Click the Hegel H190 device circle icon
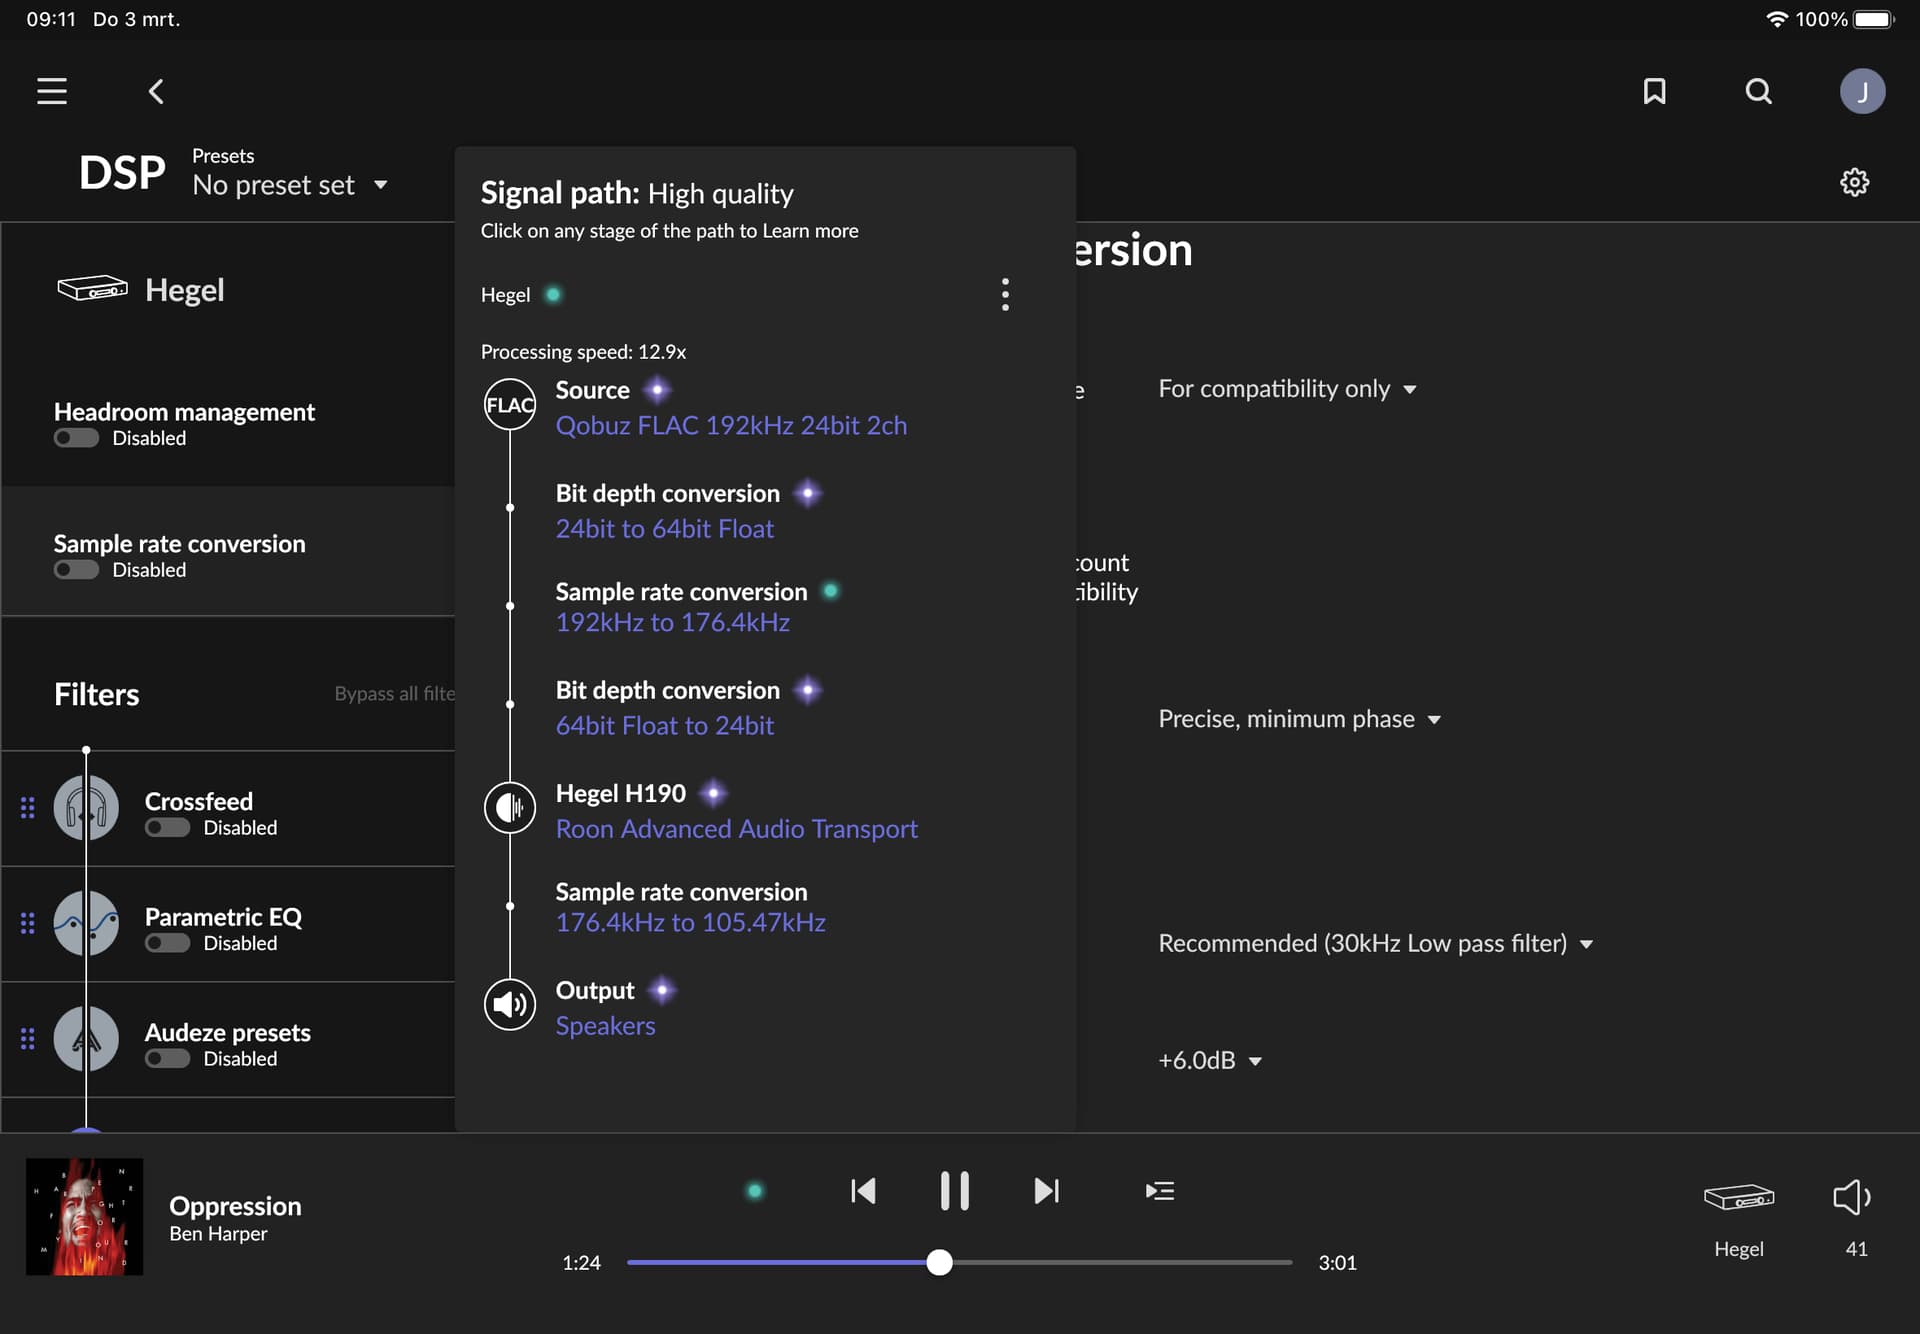1920x1334 pixels. pos(510,808)
